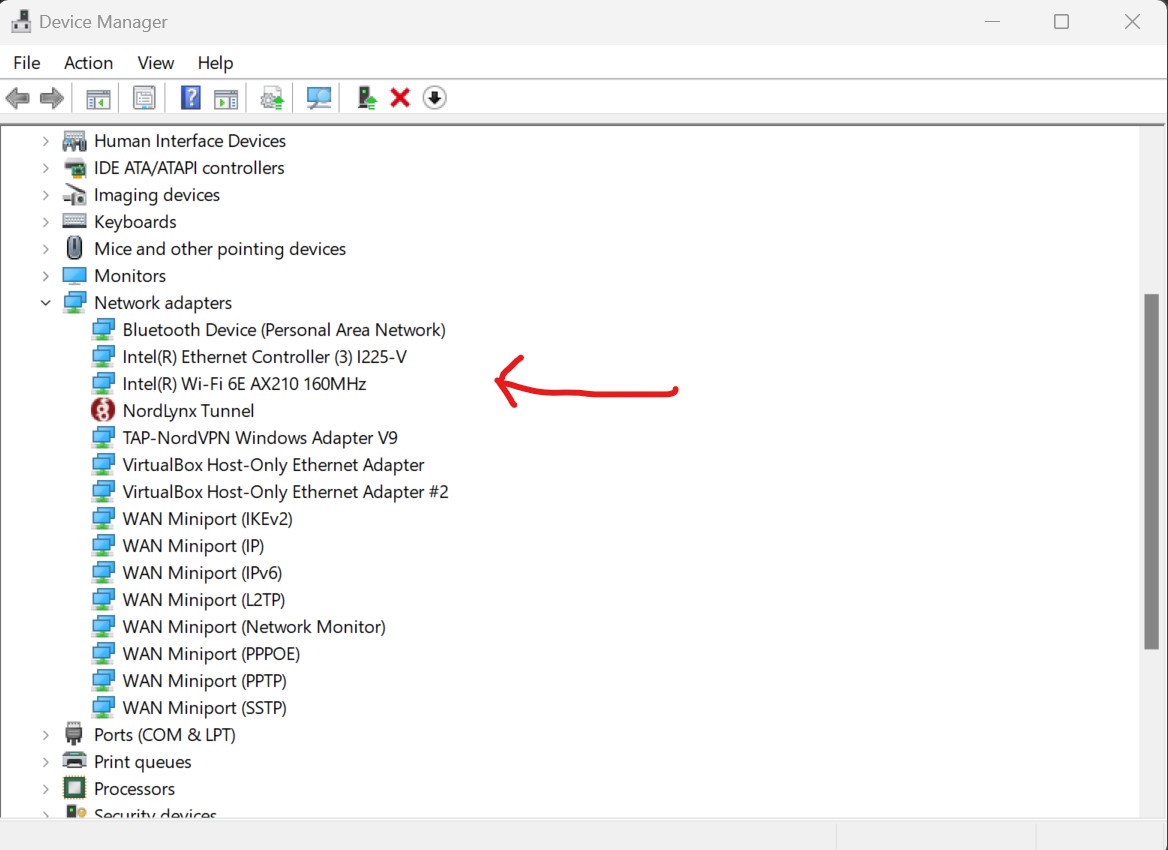Expand the Ports (COM & LPT) chevron
The image size is (1168, 850).
tap(45, 735)
